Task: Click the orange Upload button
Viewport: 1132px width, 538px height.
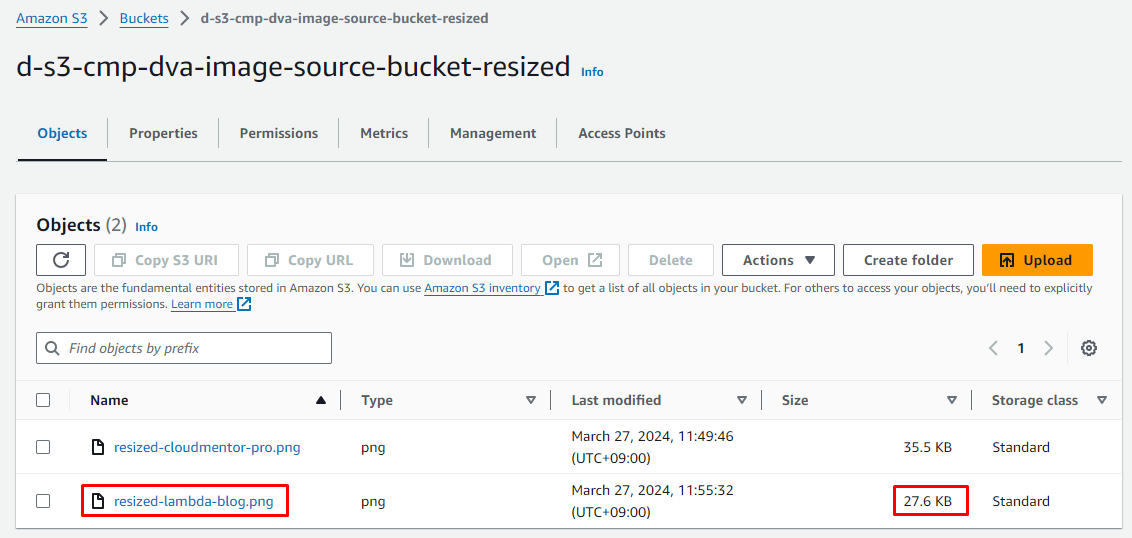Action: (x=1036, y=260)
